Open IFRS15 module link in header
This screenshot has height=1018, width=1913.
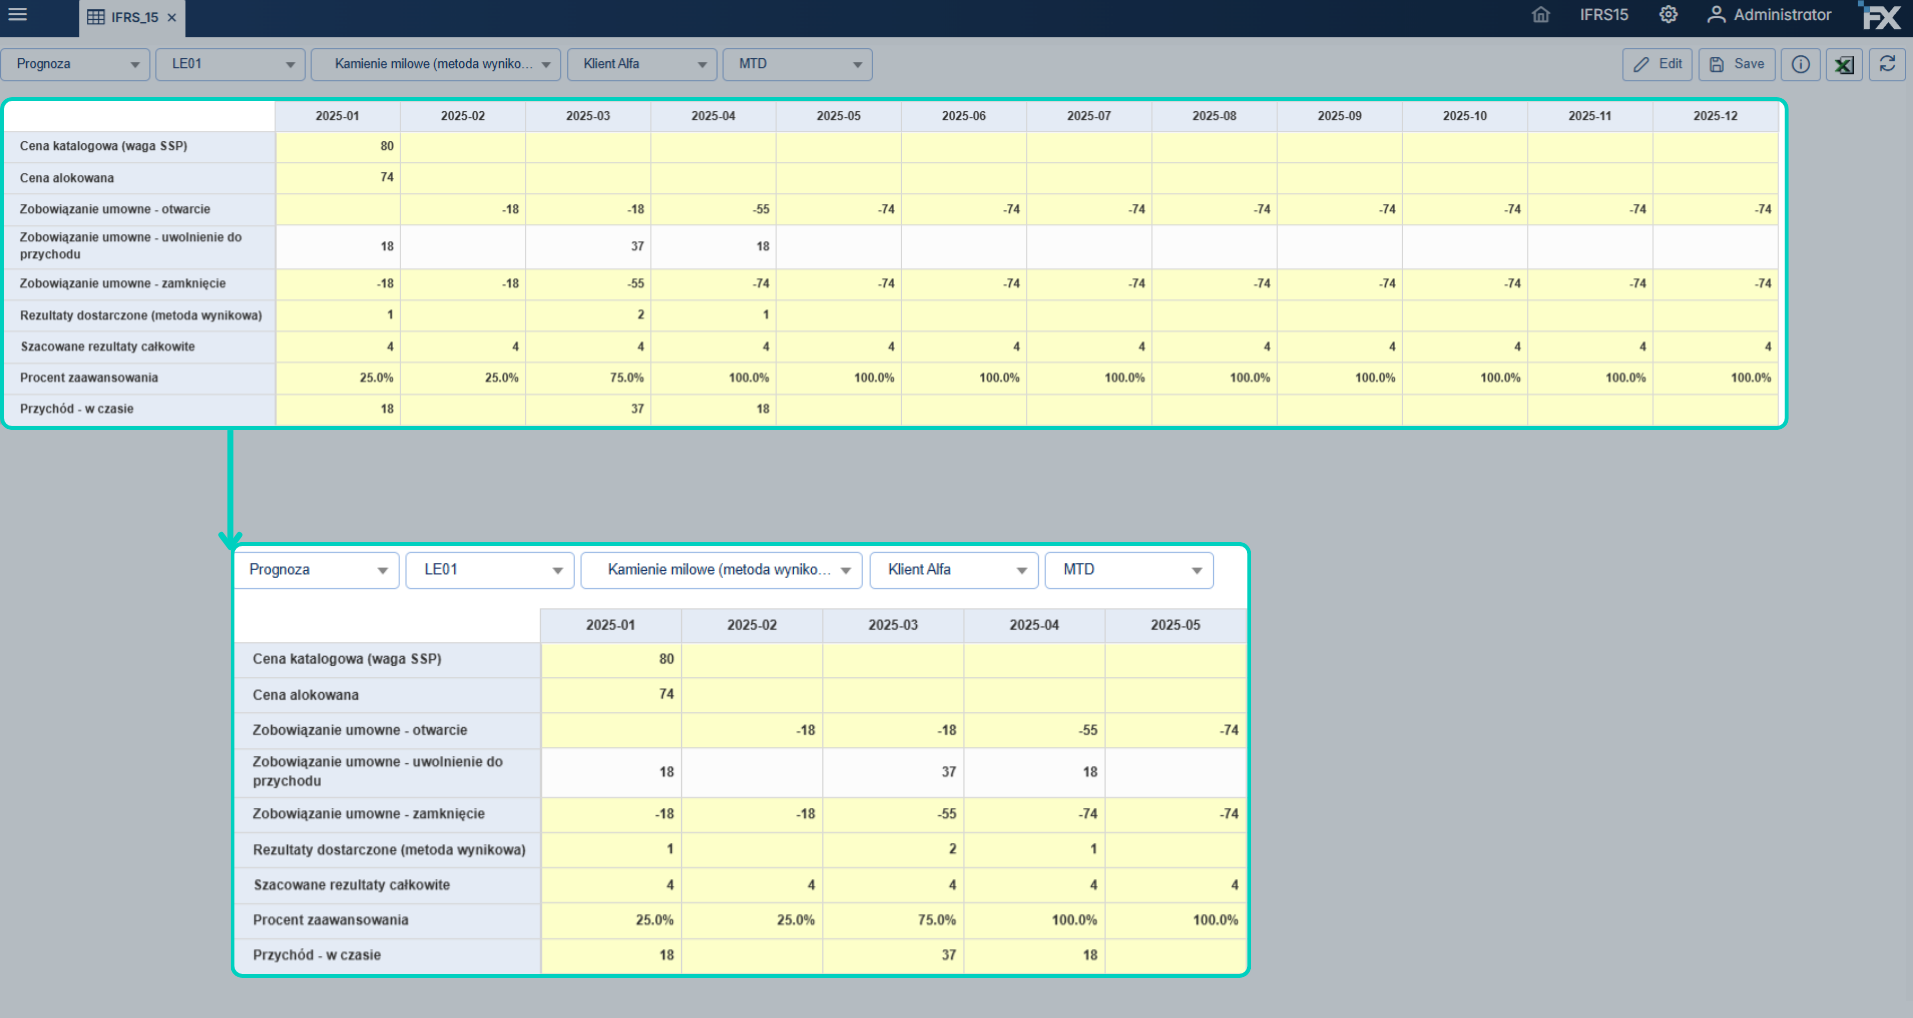coord(1604,15)
